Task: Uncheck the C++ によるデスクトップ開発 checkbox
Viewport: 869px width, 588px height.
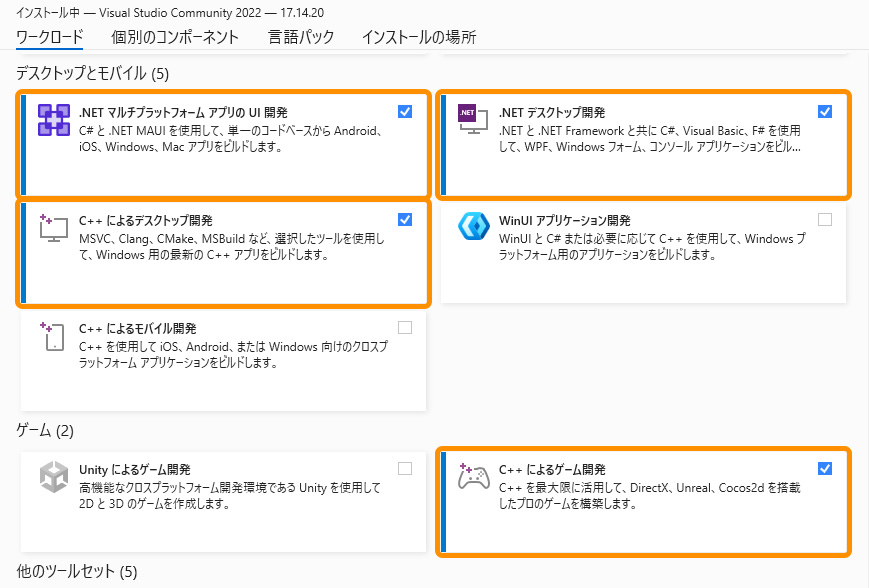Action: coord(405,220)
